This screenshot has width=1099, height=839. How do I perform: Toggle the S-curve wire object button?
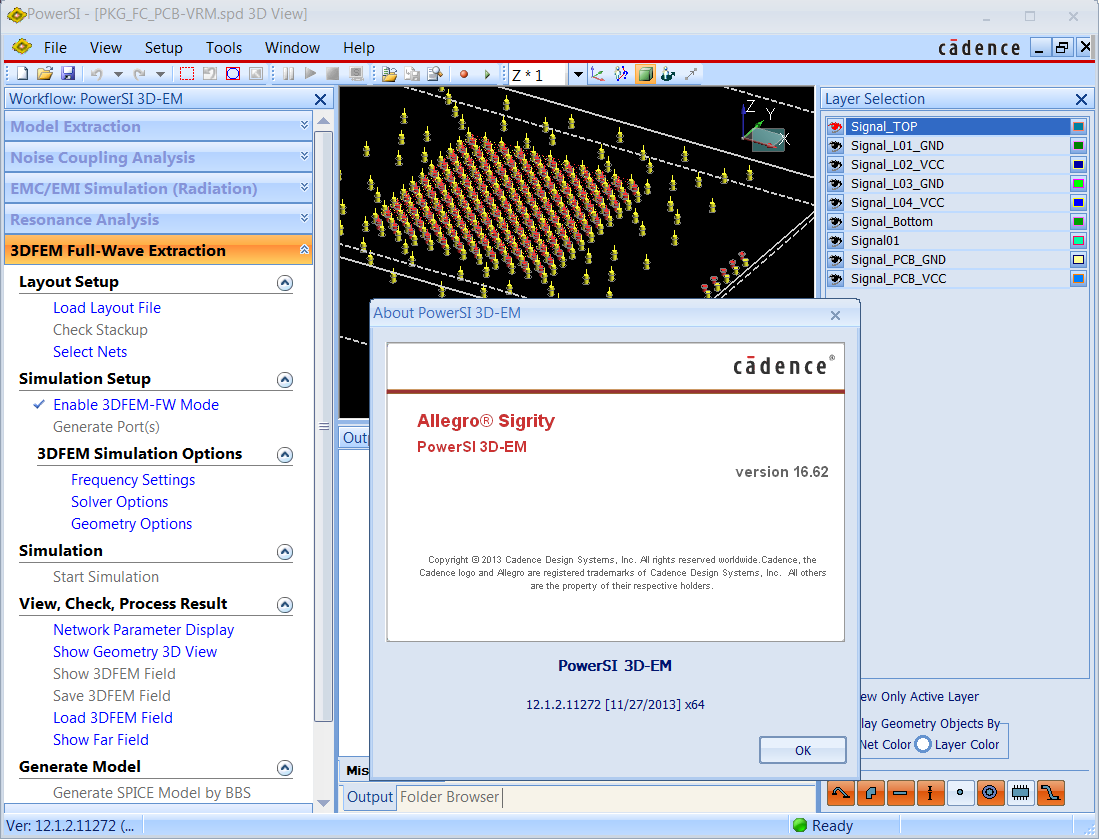1051,793
